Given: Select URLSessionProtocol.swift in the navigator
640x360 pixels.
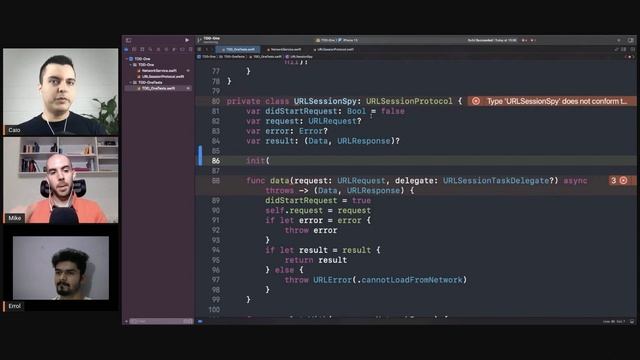Looking at the screenshot, I should (162, 76).
